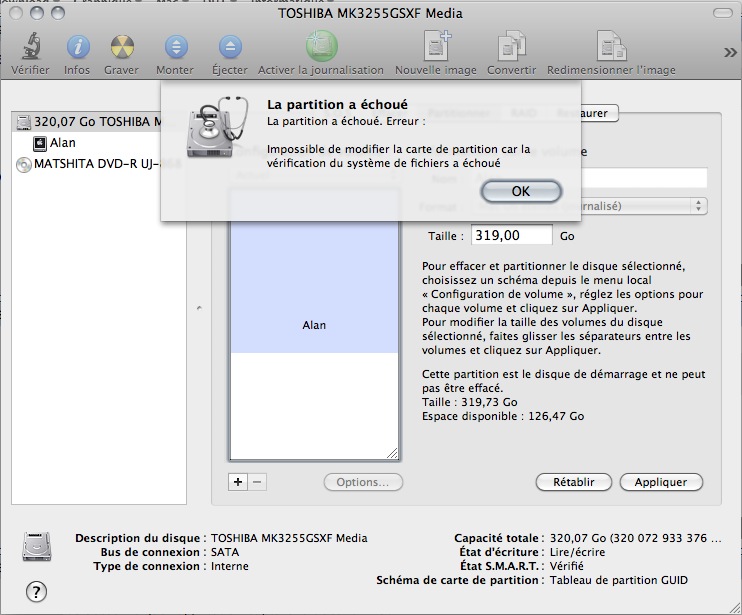742x615 pixels.
Task: Click the Rétablir button
Action: (x=574, y=482)
